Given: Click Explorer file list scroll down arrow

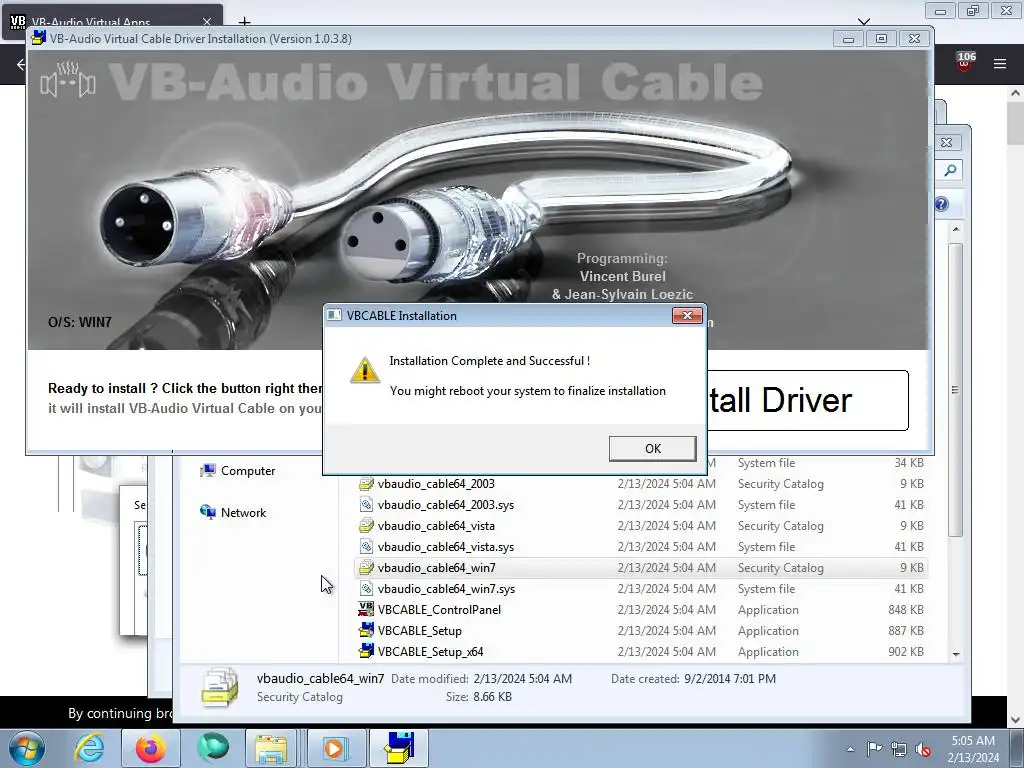Looking at the screenshot, I should [956, 654].
